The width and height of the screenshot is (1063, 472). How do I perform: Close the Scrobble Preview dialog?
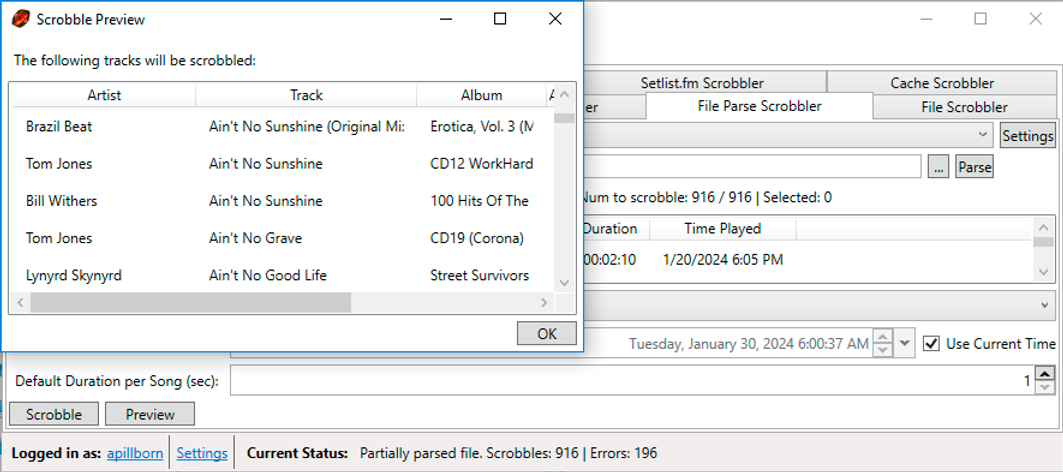[x=555, y=20]
